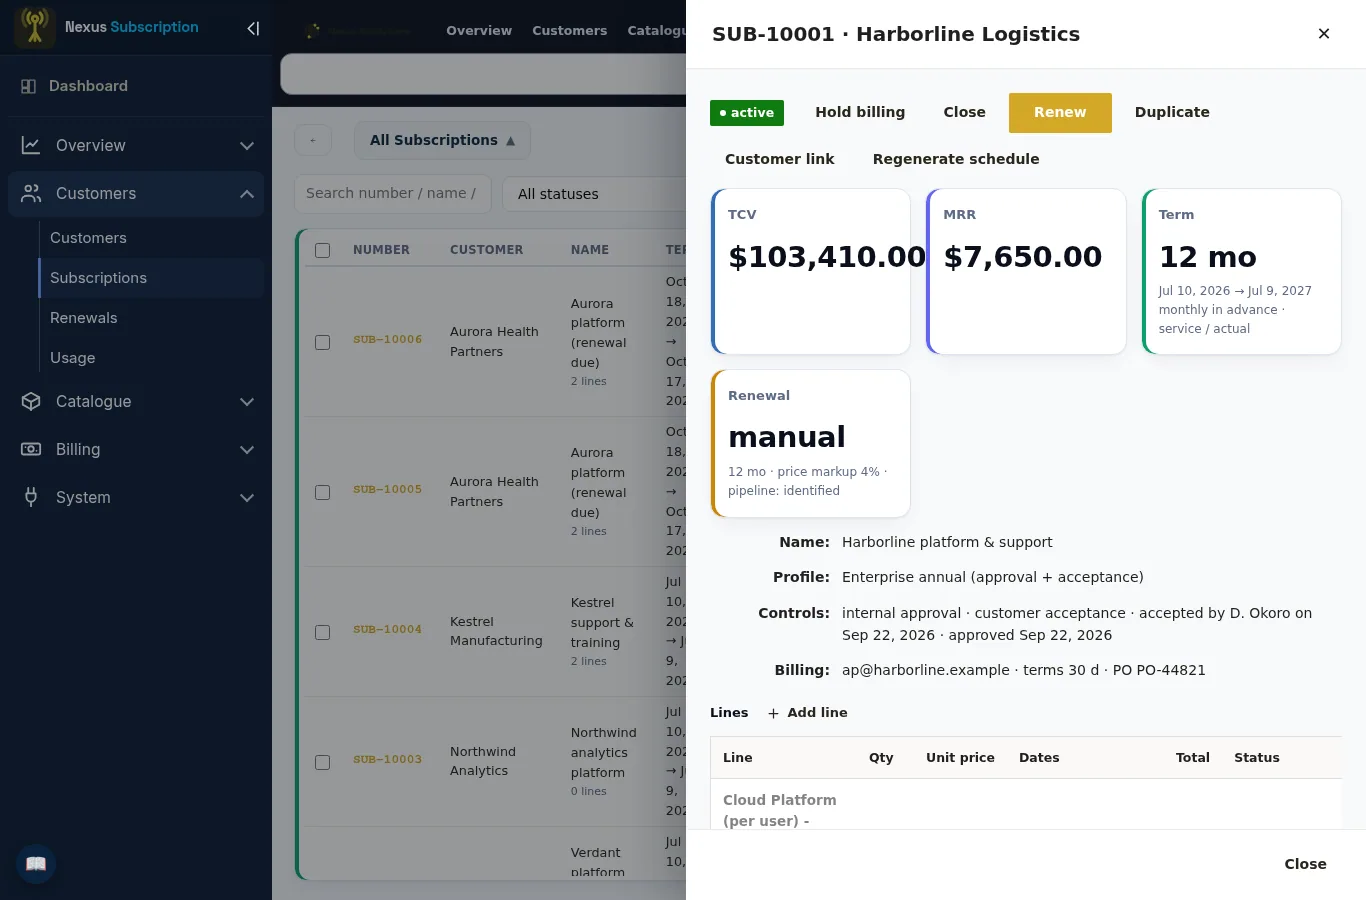Open the All statuses filter dropdown
1366x900 pixels.
(x=594, y=194)
